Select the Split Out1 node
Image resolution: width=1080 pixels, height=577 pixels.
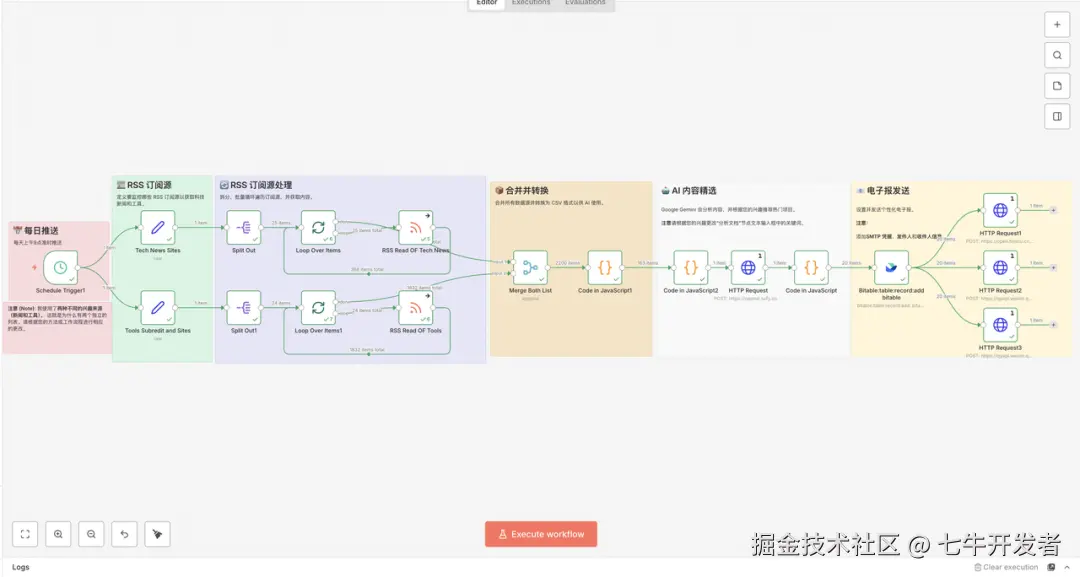click(244, 307)
